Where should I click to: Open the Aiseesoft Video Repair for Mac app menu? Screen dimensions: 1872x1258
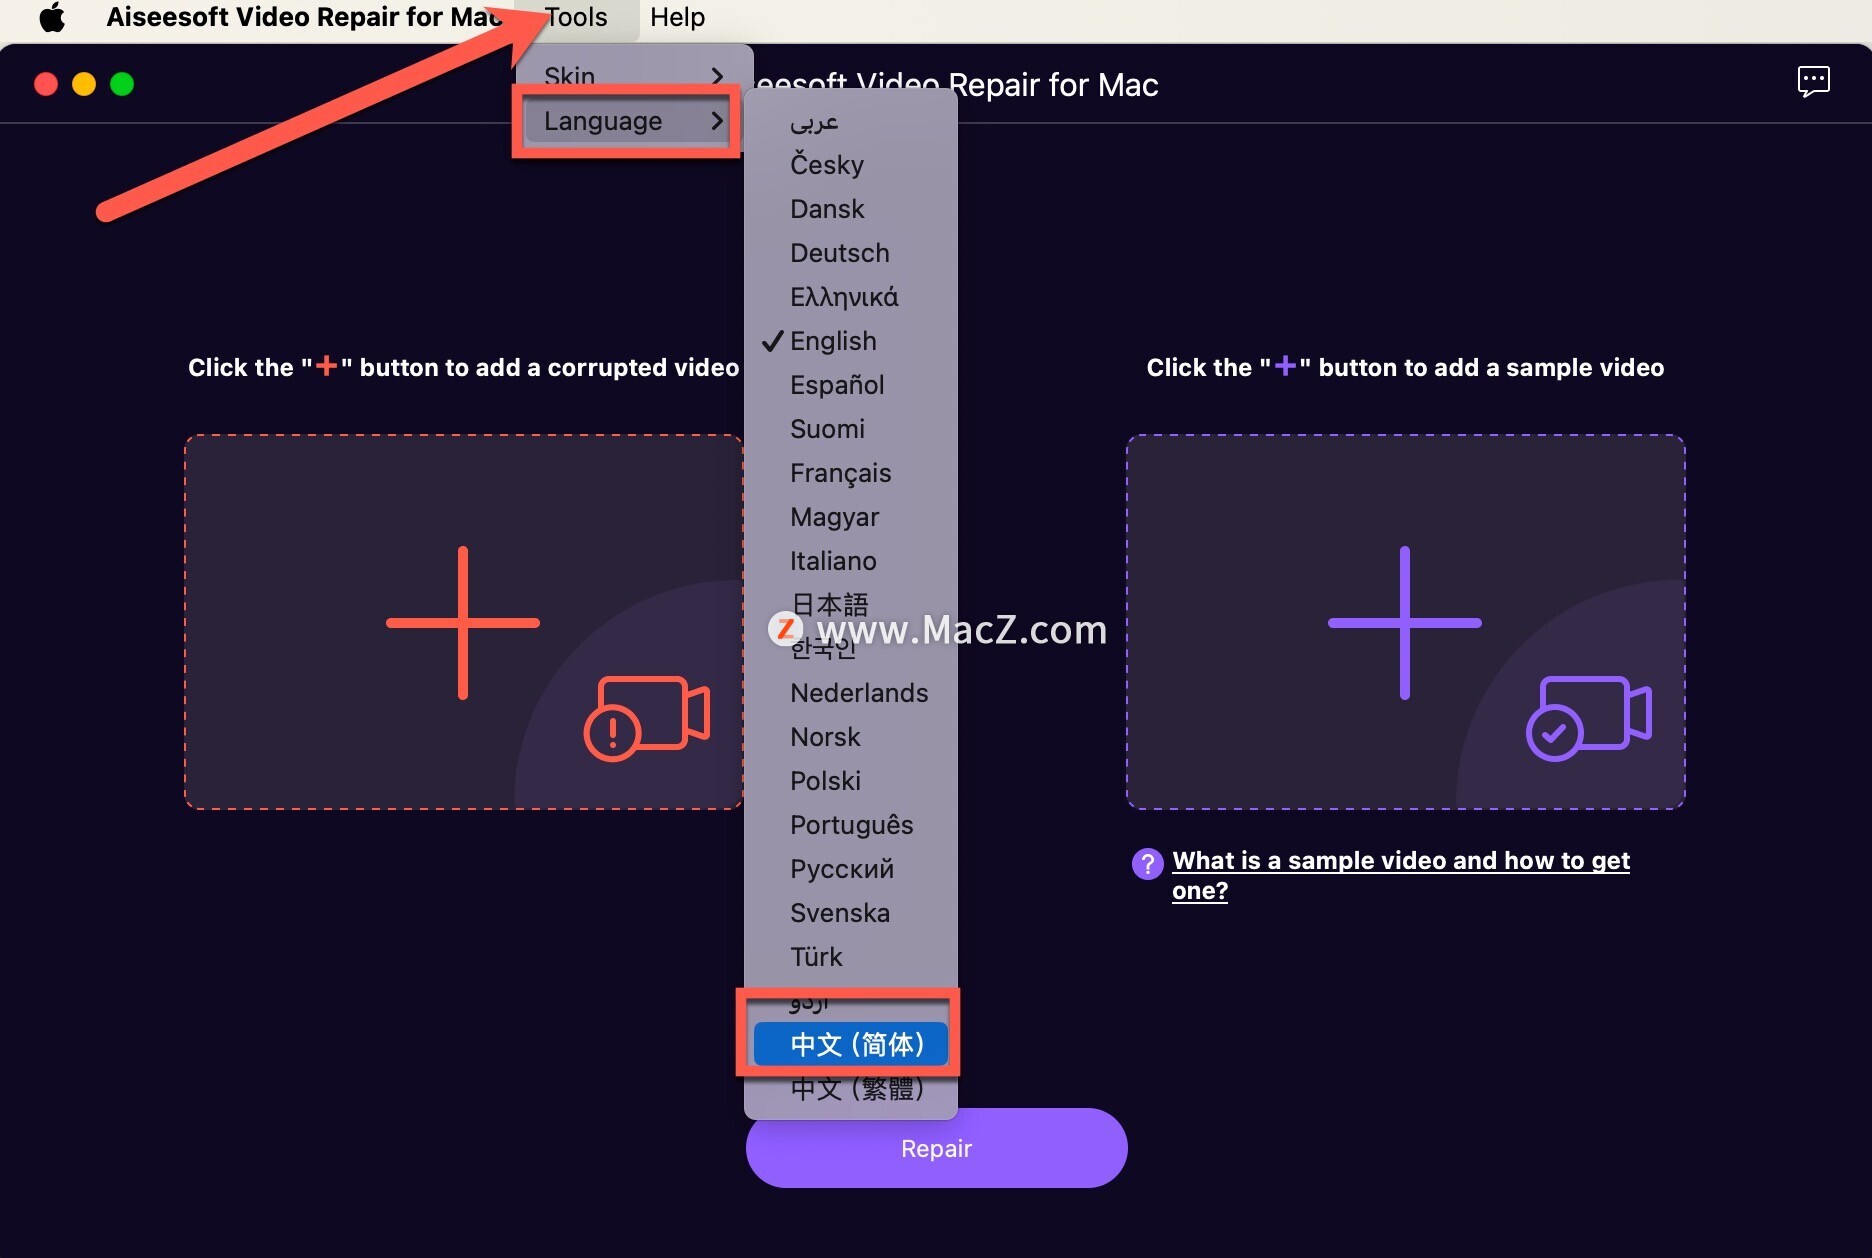click(x=305, y=17)
